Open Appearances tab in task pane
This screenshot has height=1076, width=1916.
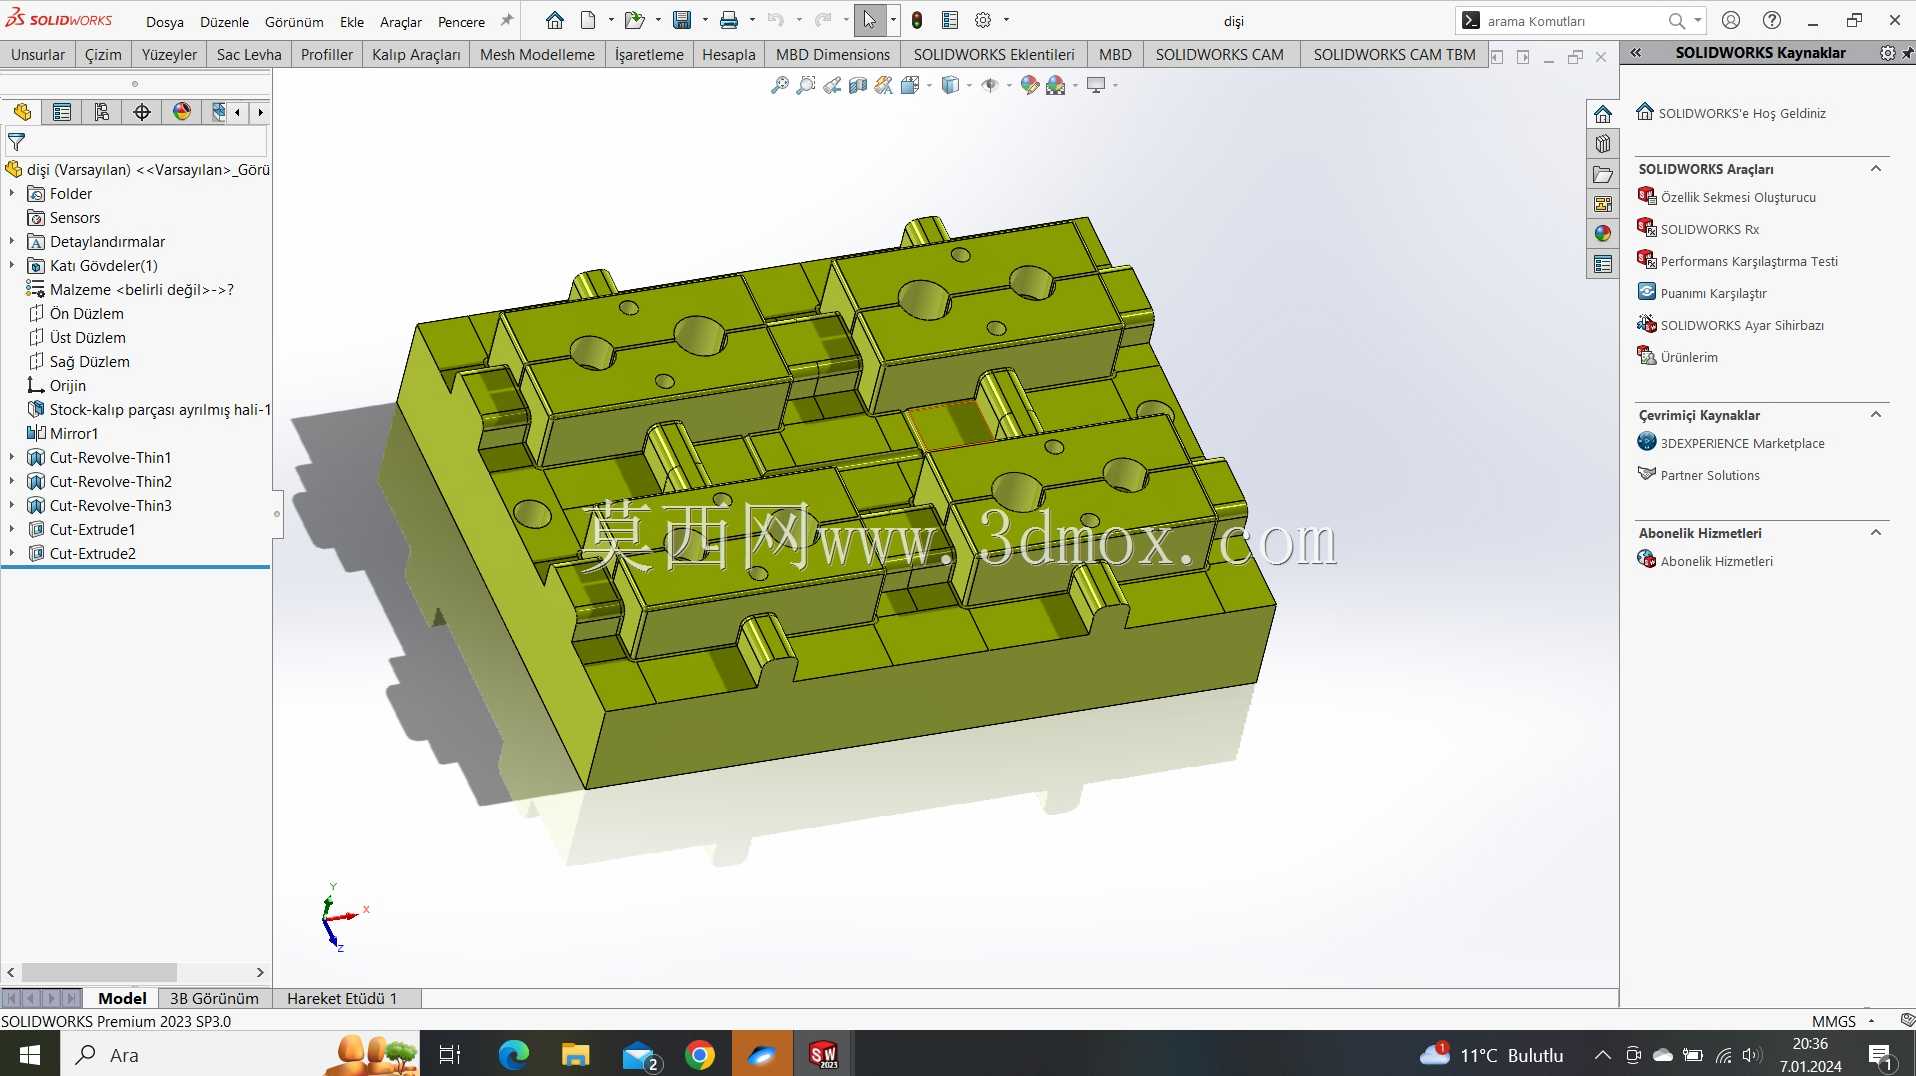(1603, 234)
